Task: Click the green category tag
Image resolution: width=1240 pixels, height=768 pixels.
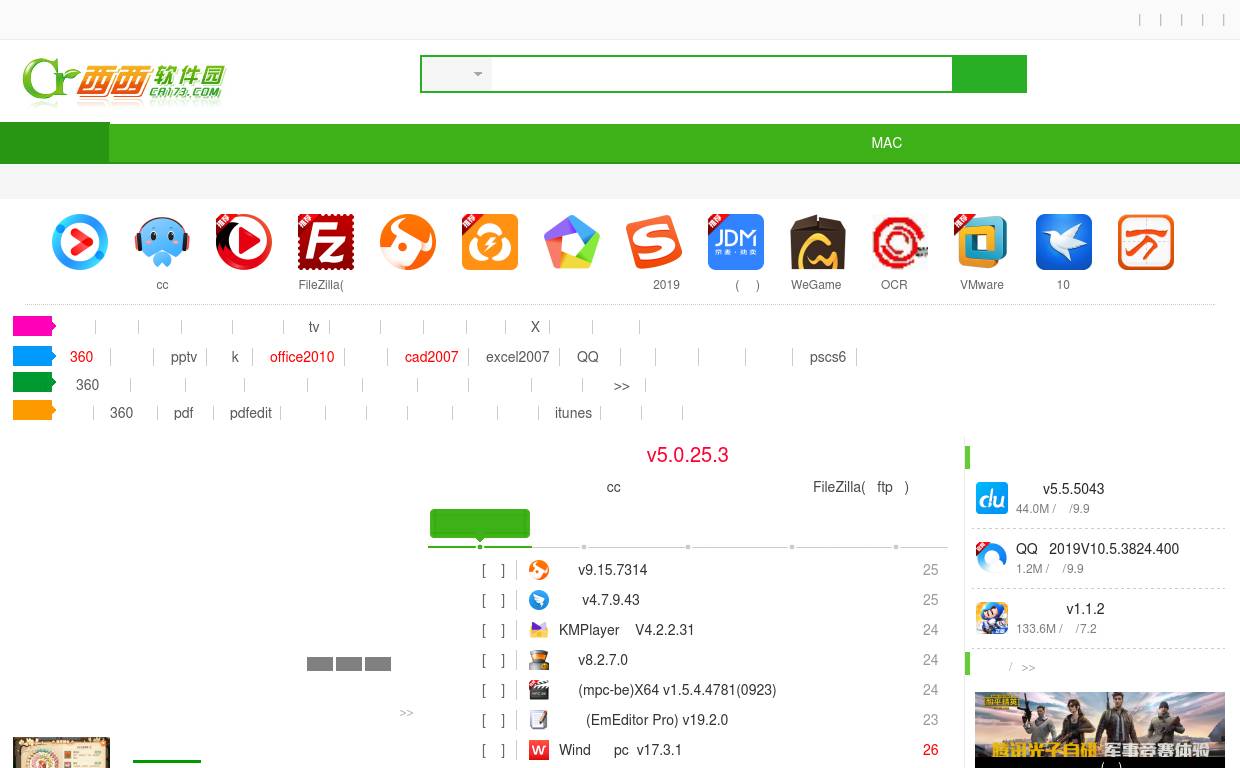Action: tap(33, 382)
